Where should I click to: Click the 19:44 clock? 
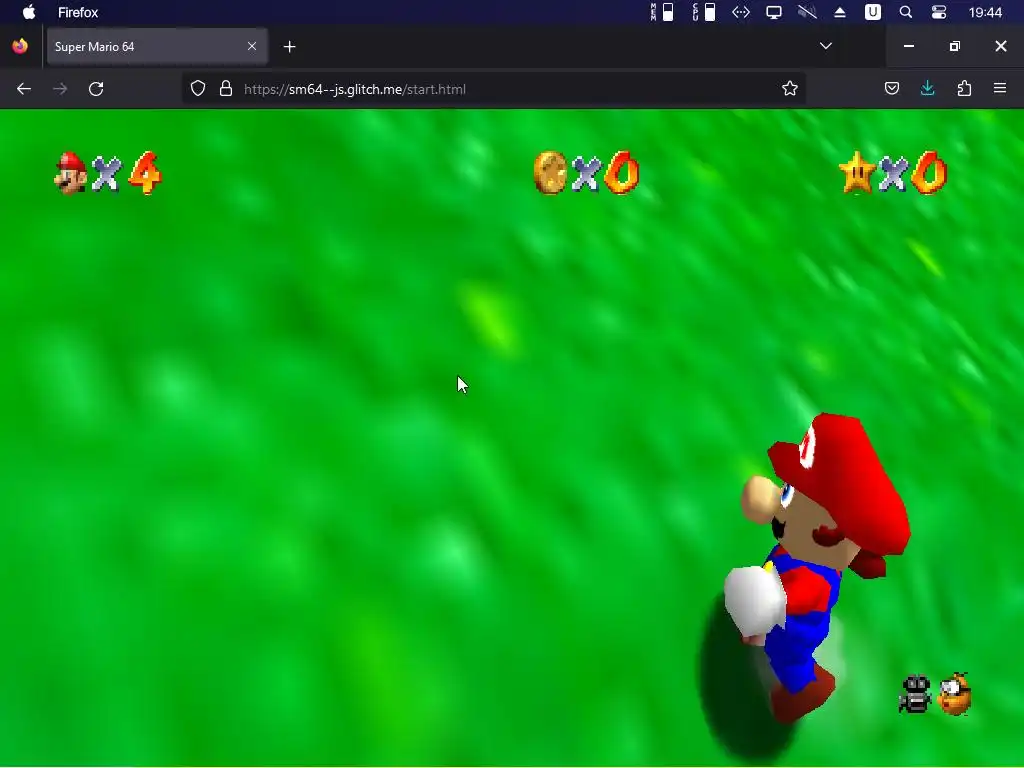pyautogui.click(x=985, y=12)
